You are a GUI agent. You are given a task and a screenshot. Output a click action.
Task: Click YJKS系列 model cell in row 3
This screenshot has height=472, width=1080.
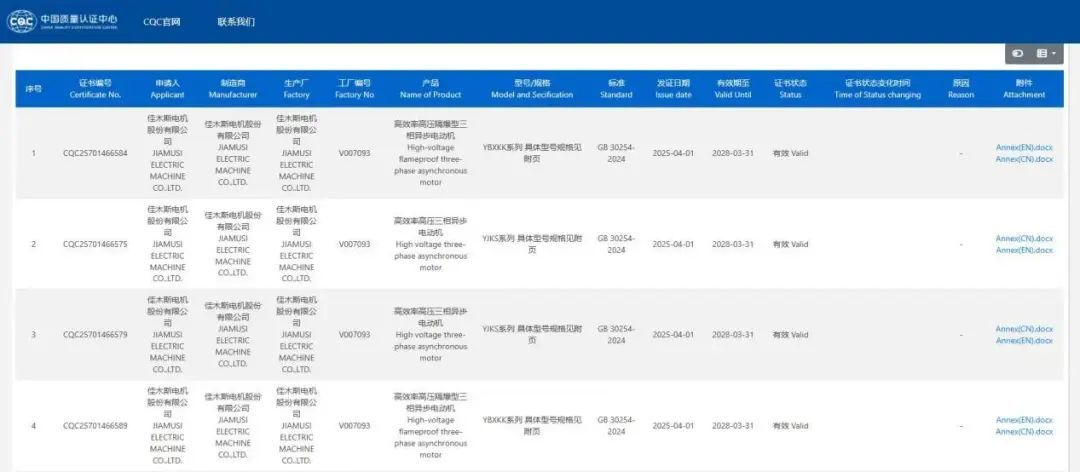tap(532, 335)
